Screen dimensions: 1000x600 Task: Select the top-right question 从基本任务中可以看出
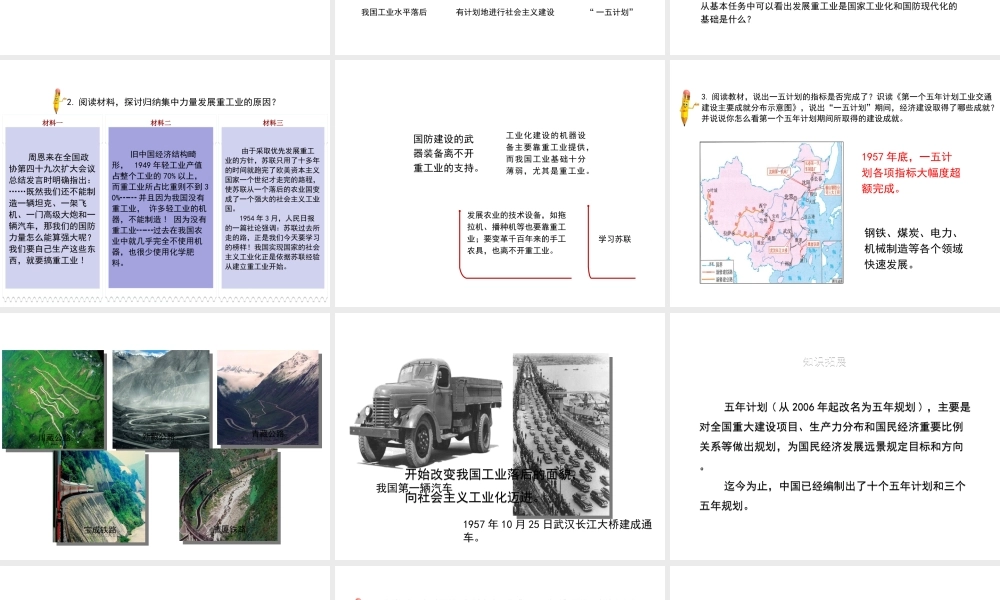point(829,13)
